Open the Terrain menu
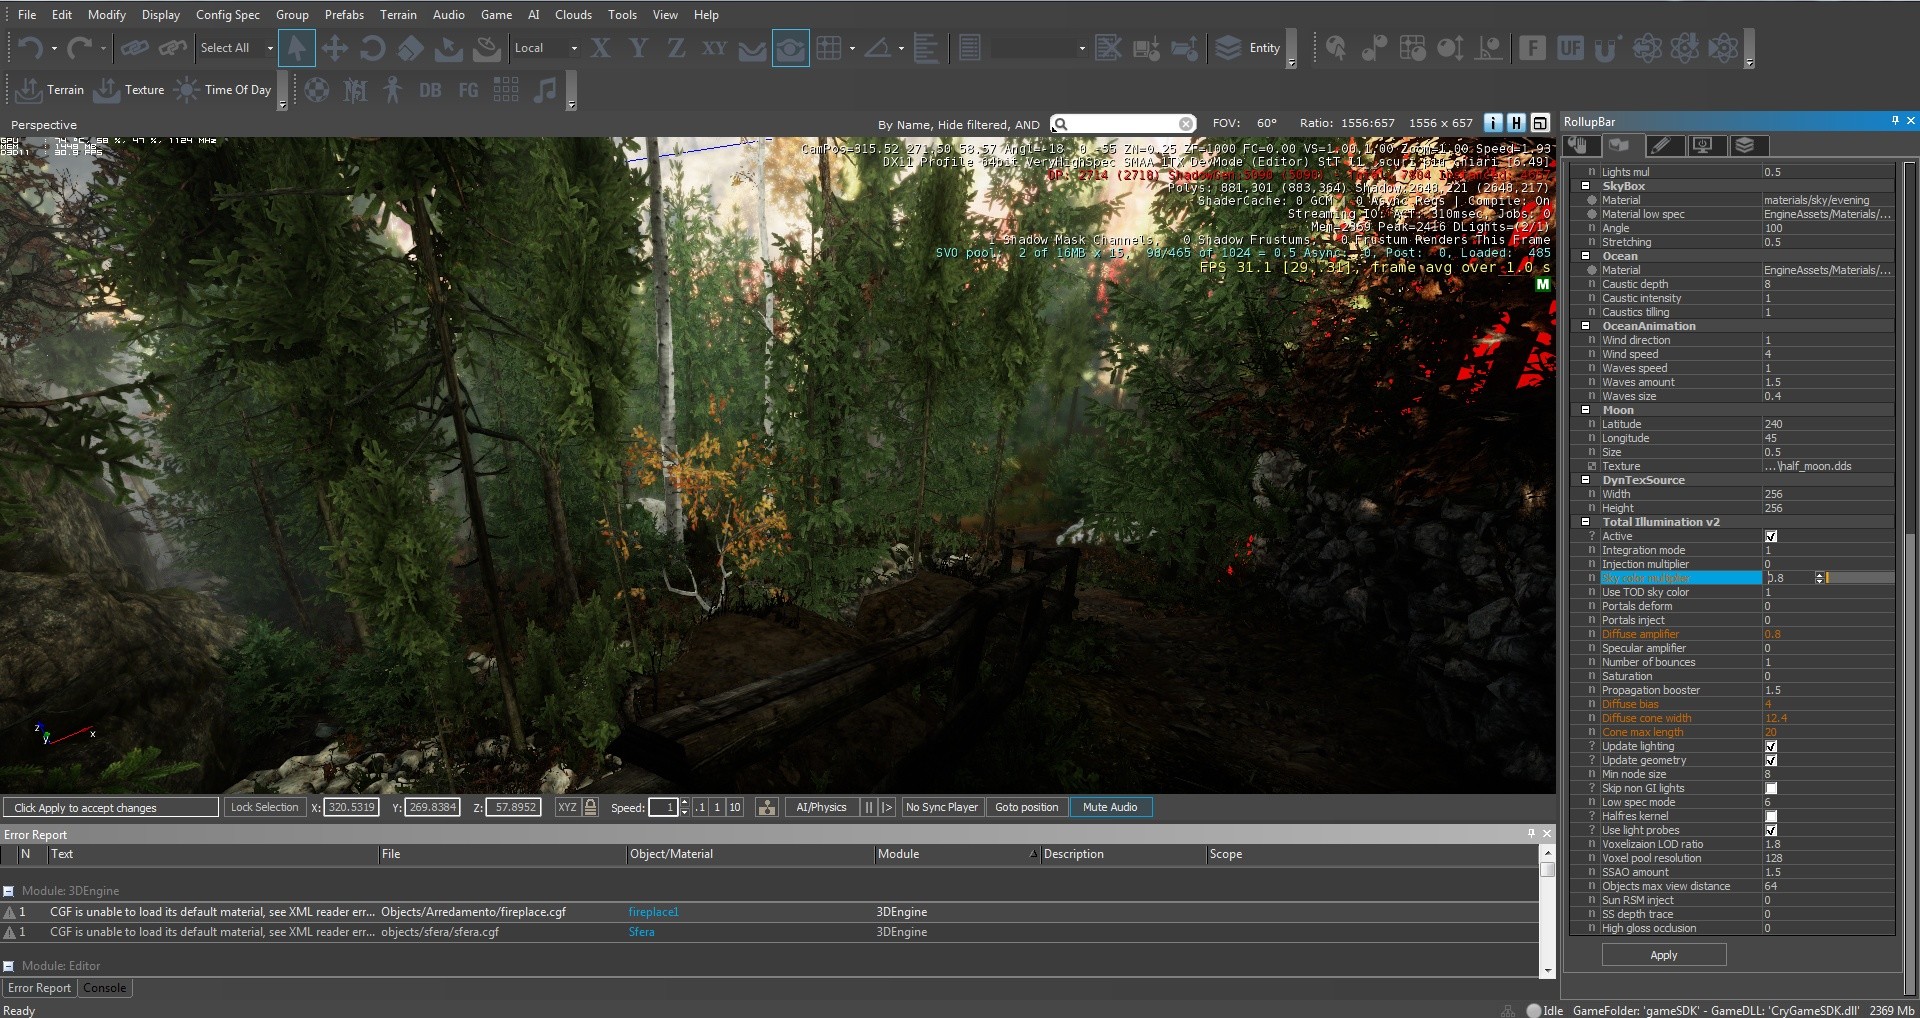This screenshot has height=1018, width=1920. point(398,14)
